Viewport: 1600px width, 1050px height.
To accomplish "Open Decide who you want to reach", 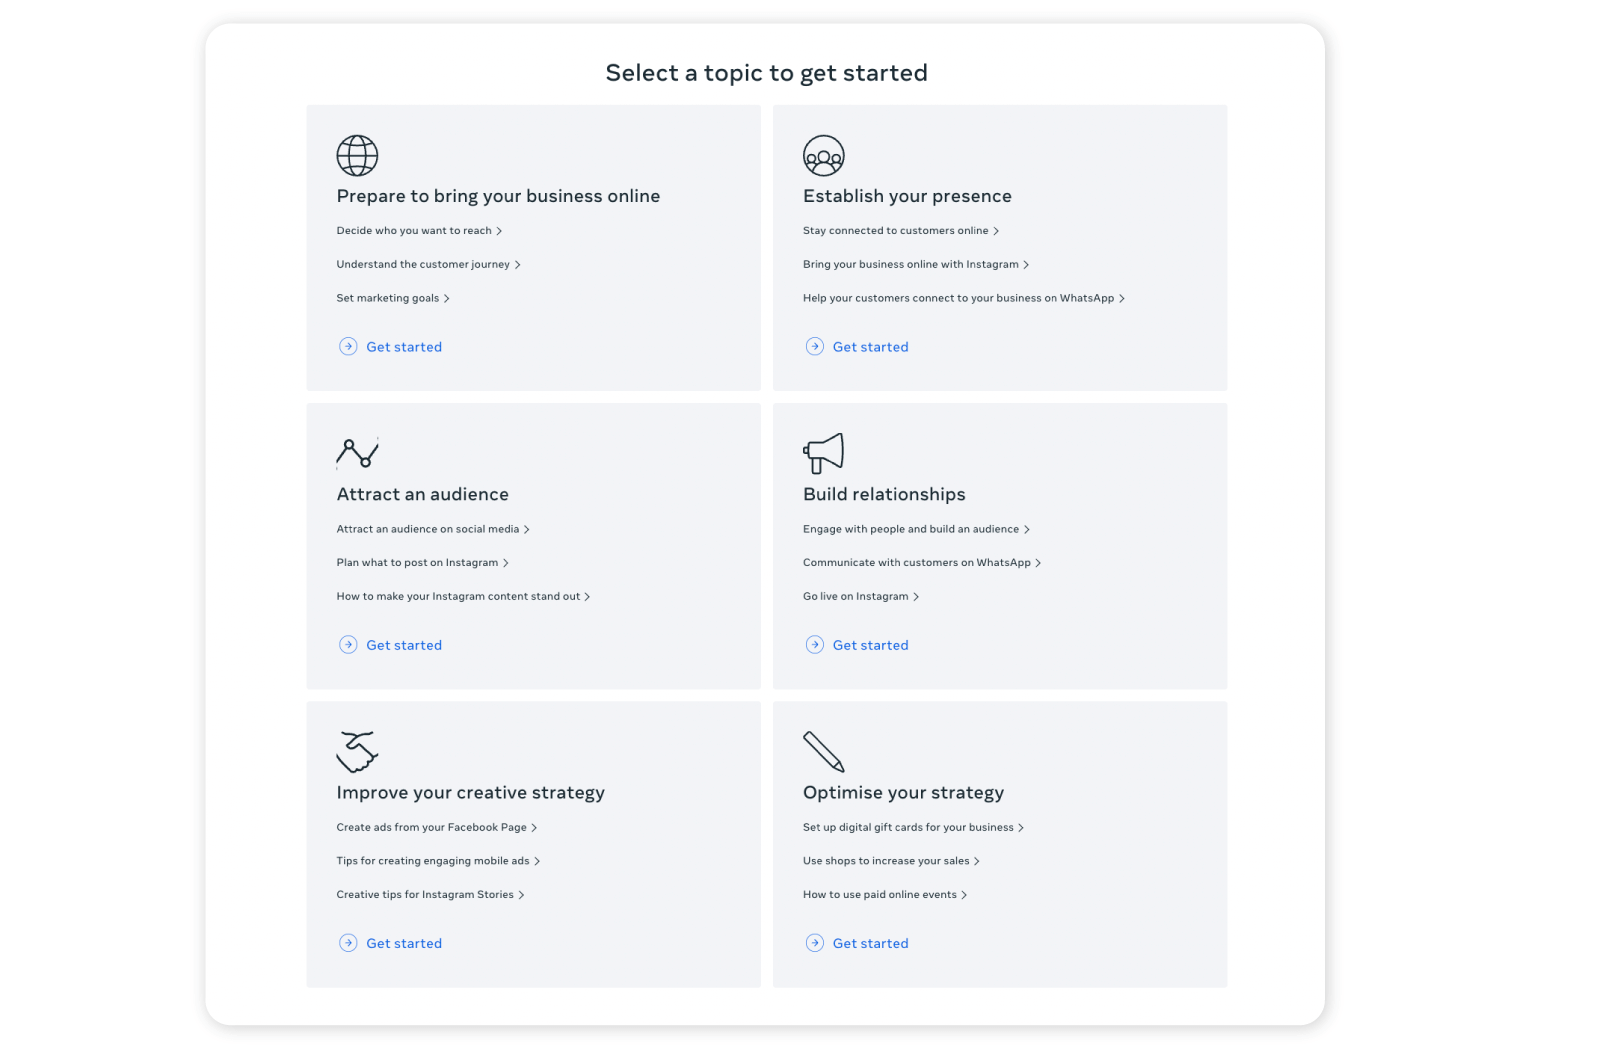I will pos(413,230).
